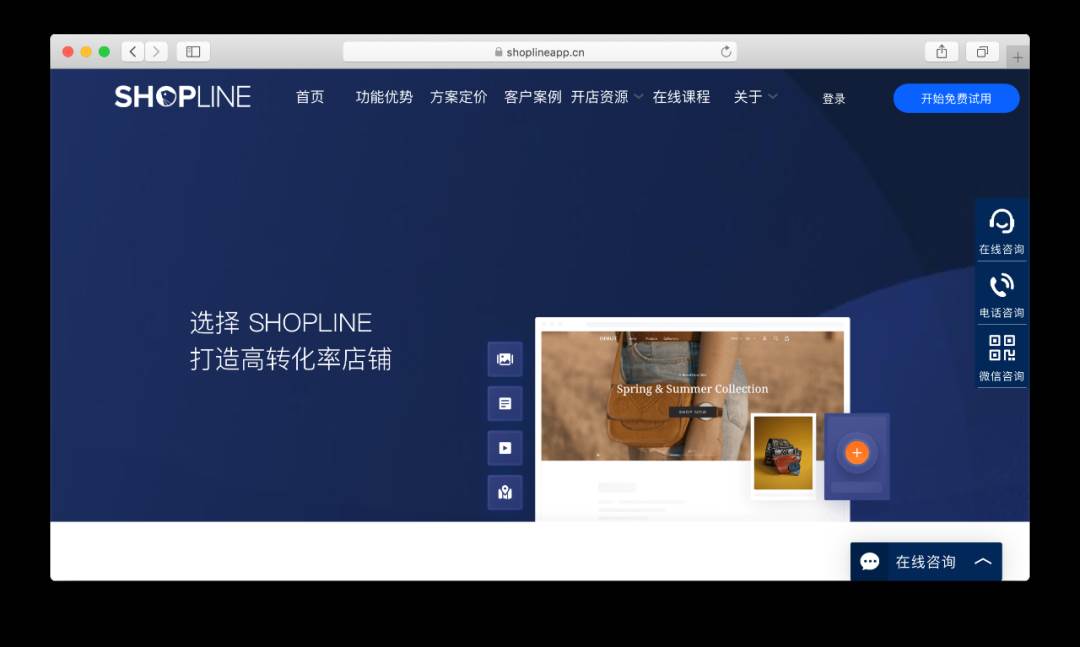This screenshot has width=1080, height=647.
Task: Expand the 在线咨询 chat widget chevron
Action: click(983, 562)
